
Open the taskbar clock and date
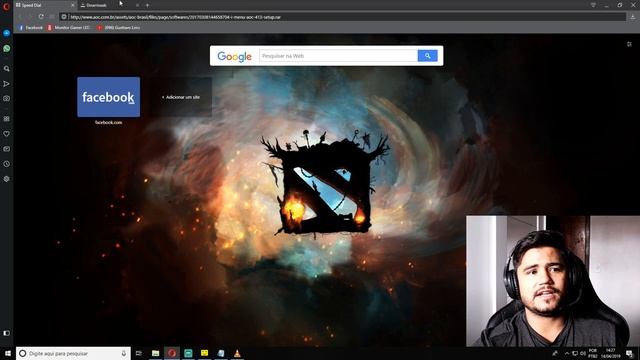pos(611,353)
